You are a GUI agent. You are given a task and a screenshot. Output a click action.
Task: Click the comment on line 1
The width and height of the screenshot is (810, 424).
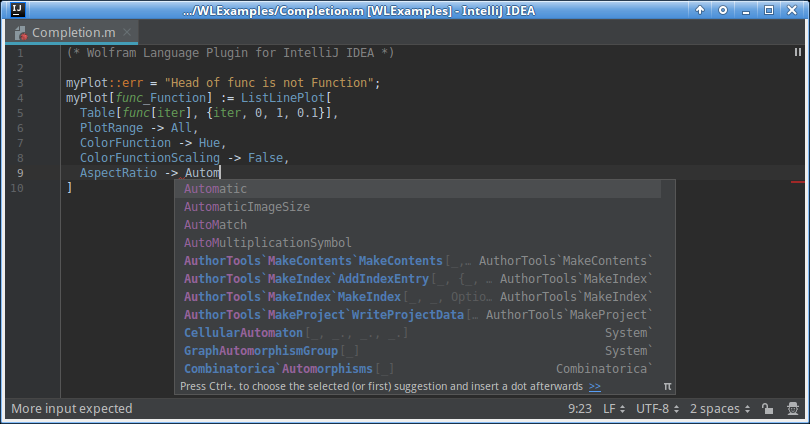click(230, 53)
